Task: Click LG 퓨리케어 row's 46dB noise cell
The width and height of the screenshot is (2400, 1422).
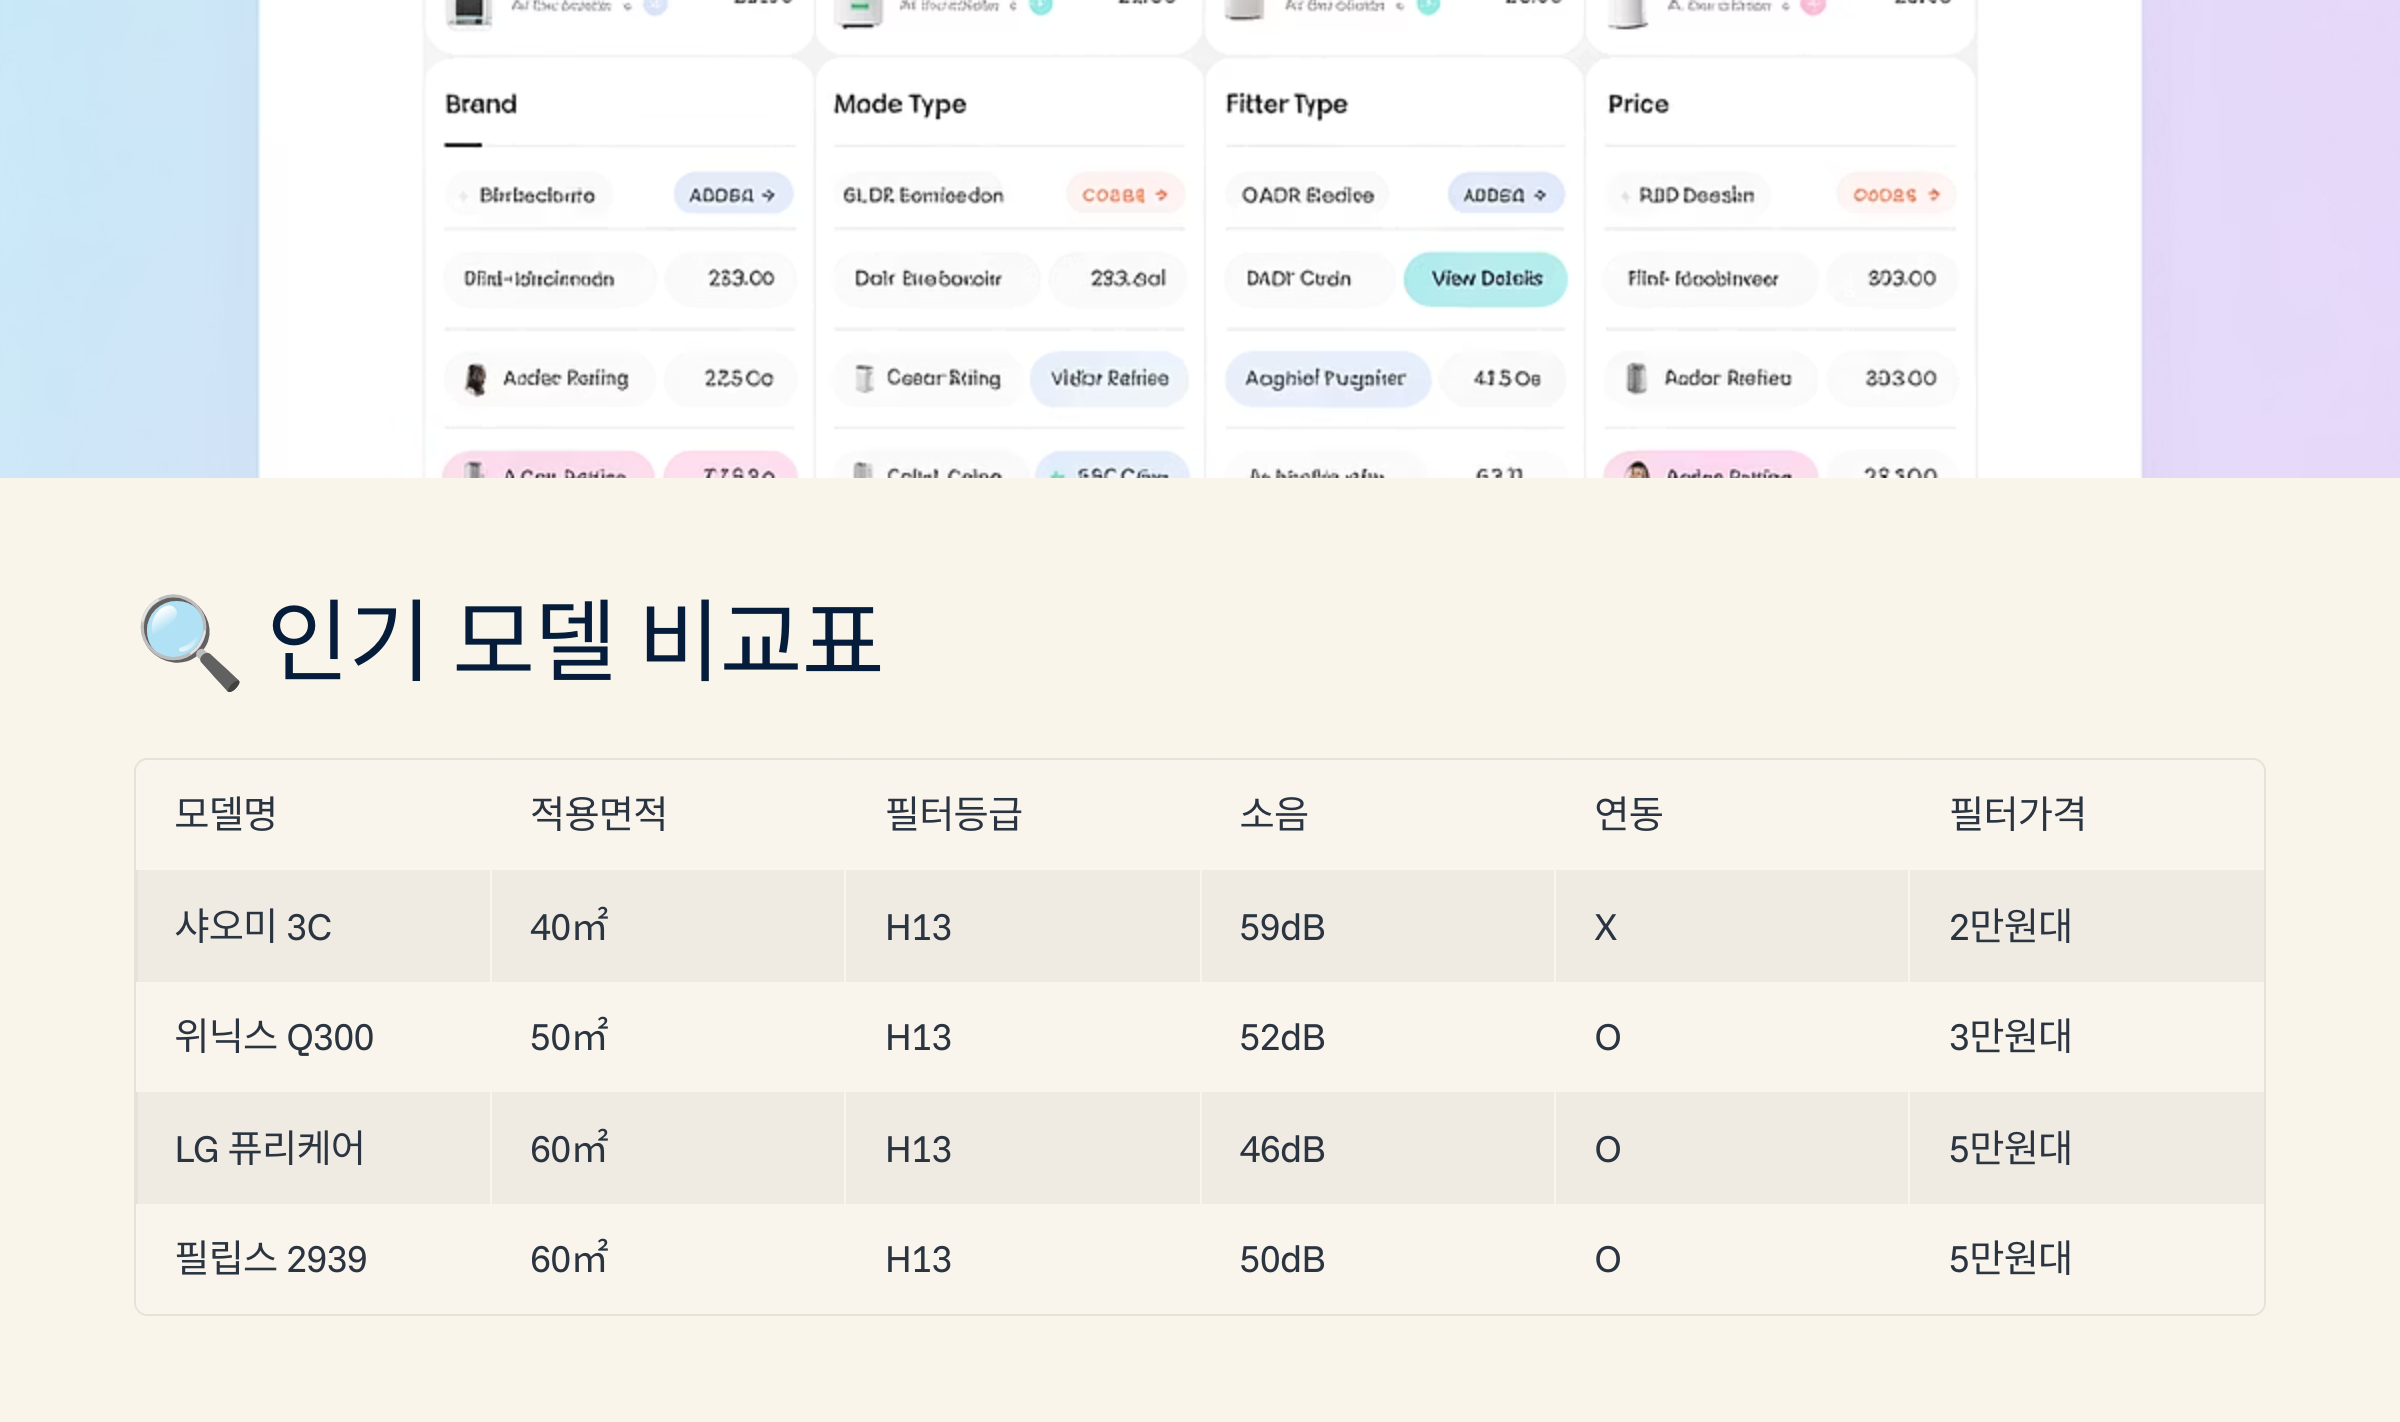Action: tap(1282, 1149)
